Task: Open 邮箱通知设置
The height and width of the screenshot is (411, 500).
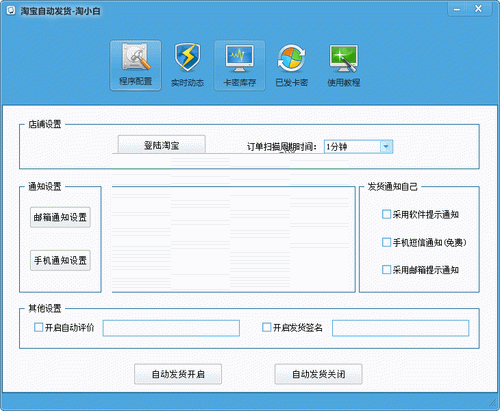Action: pyautogui.click(x=60, y=217)
